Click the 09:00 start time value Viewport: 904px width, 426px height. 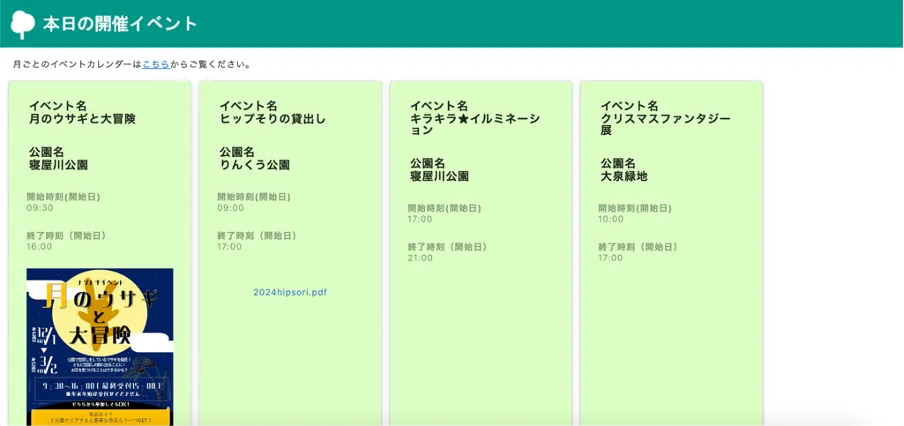pos(231,208)
